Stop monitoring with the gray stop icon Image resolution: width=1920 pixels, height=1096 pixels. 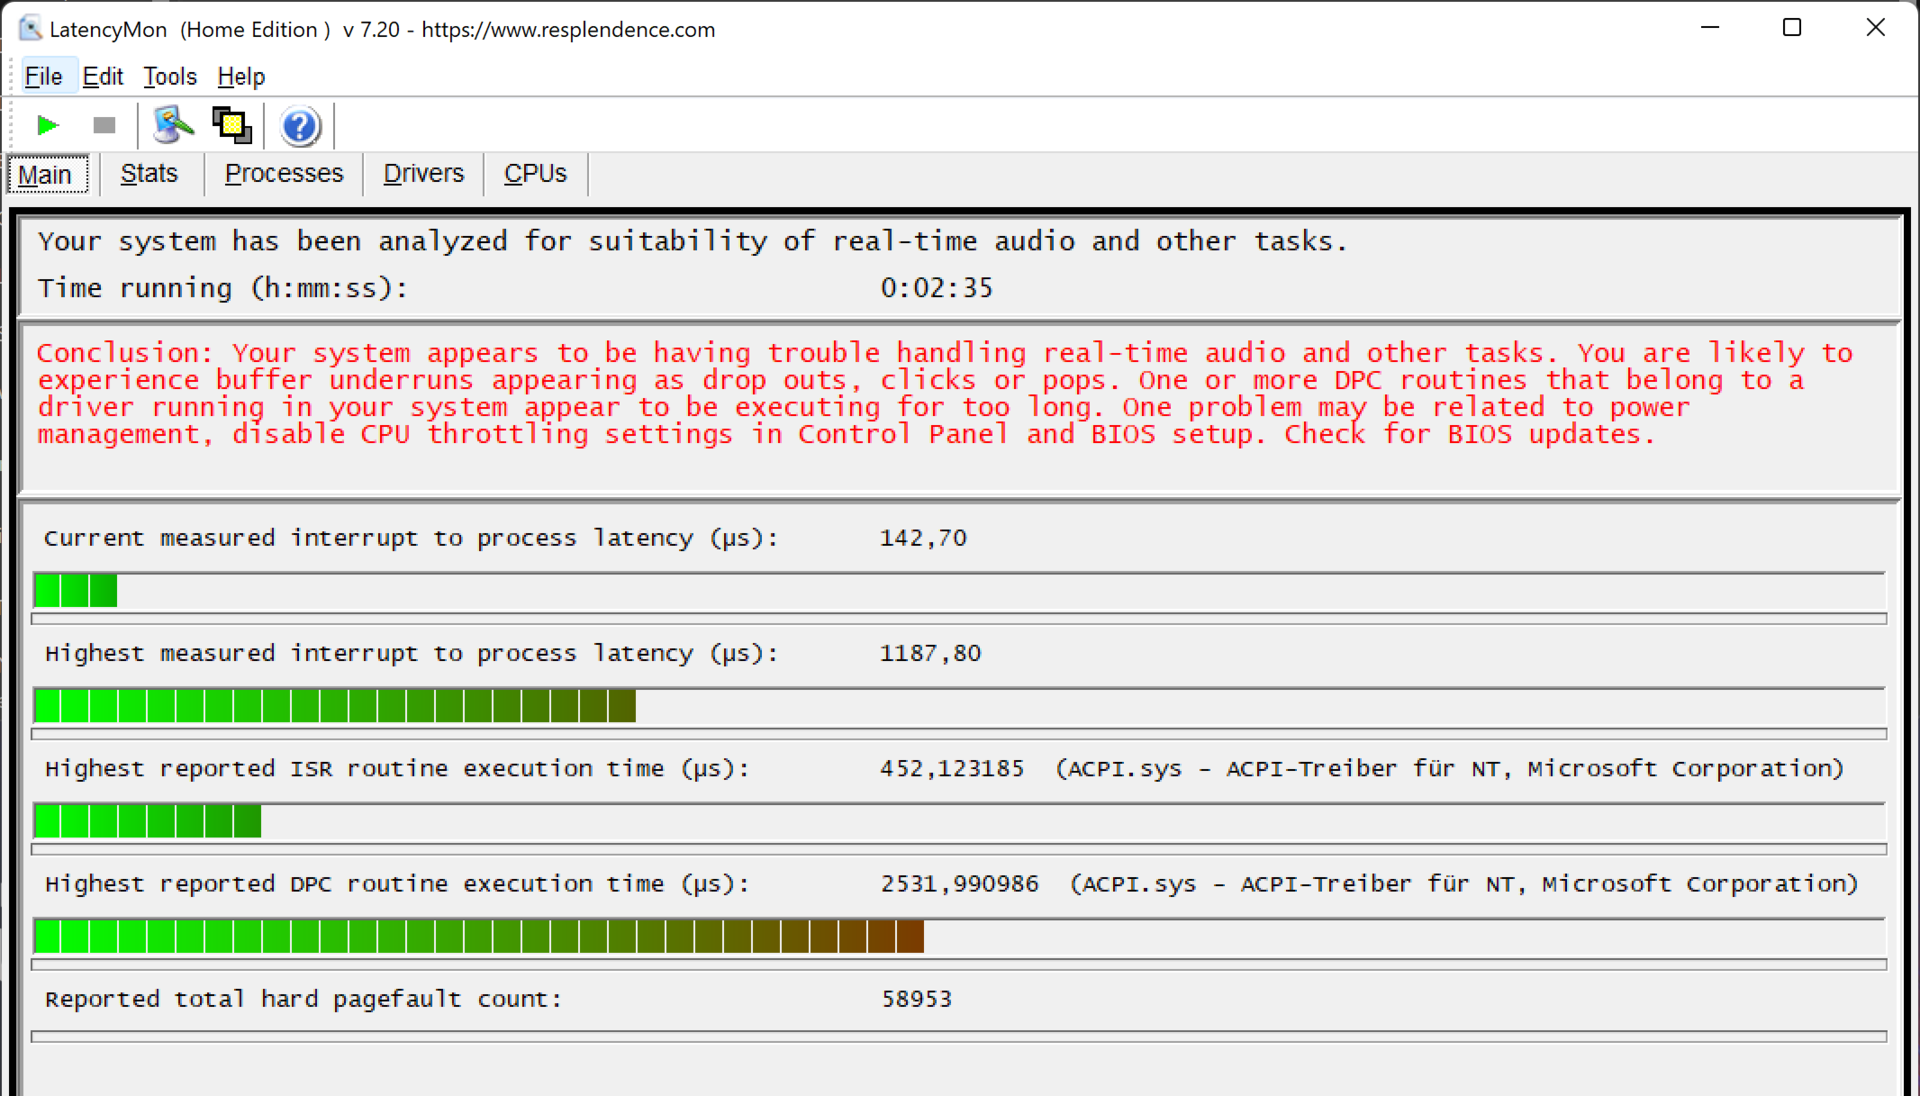[x=104, y=125]
